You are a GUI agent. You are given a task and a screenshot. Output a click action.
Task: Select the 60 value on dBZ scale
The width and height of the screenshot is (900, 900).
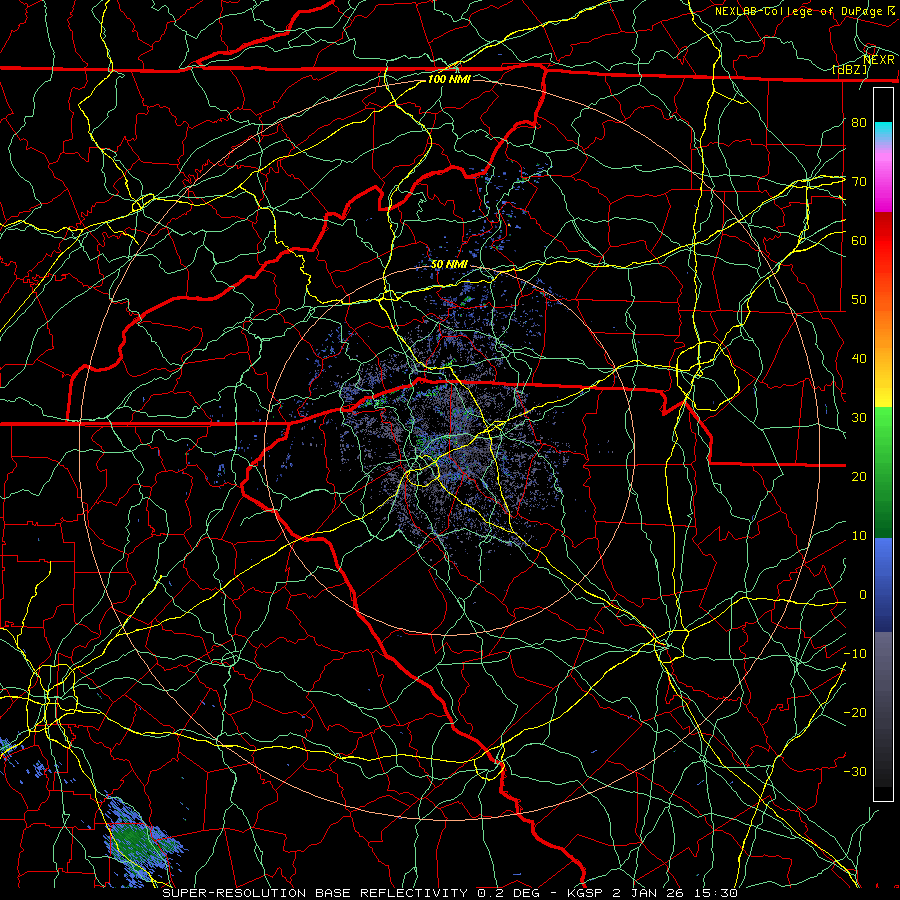click(x=859, y=240)
